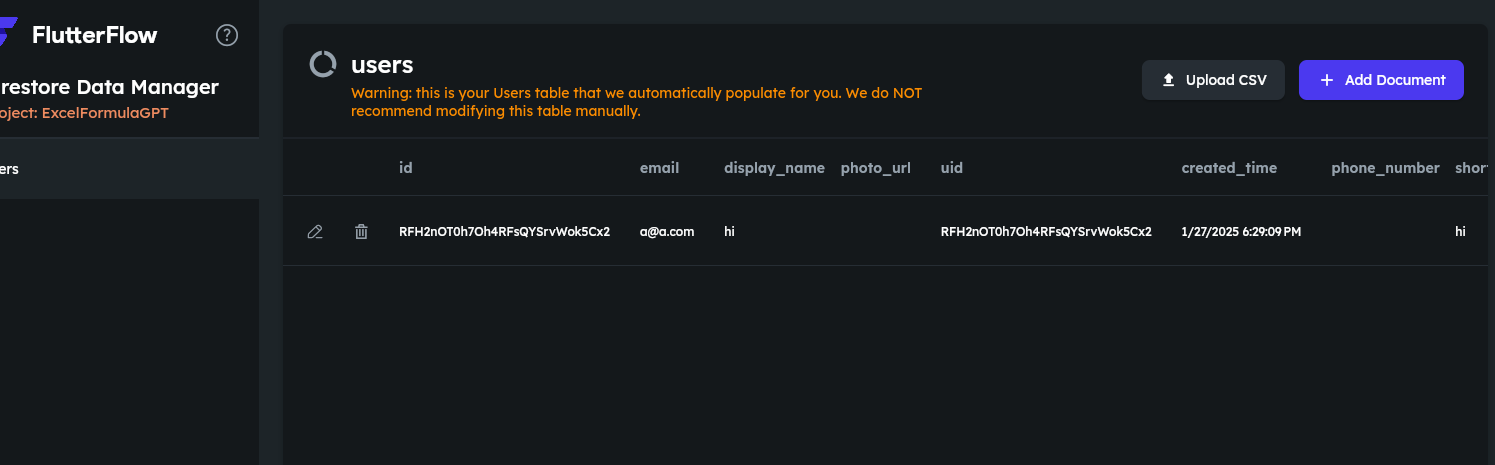Image resolution: width=1495 pixels, height=465 pixels.
Task: Click the upload arrow icon in Upload CSV
Action: (x=1168, y=80)
